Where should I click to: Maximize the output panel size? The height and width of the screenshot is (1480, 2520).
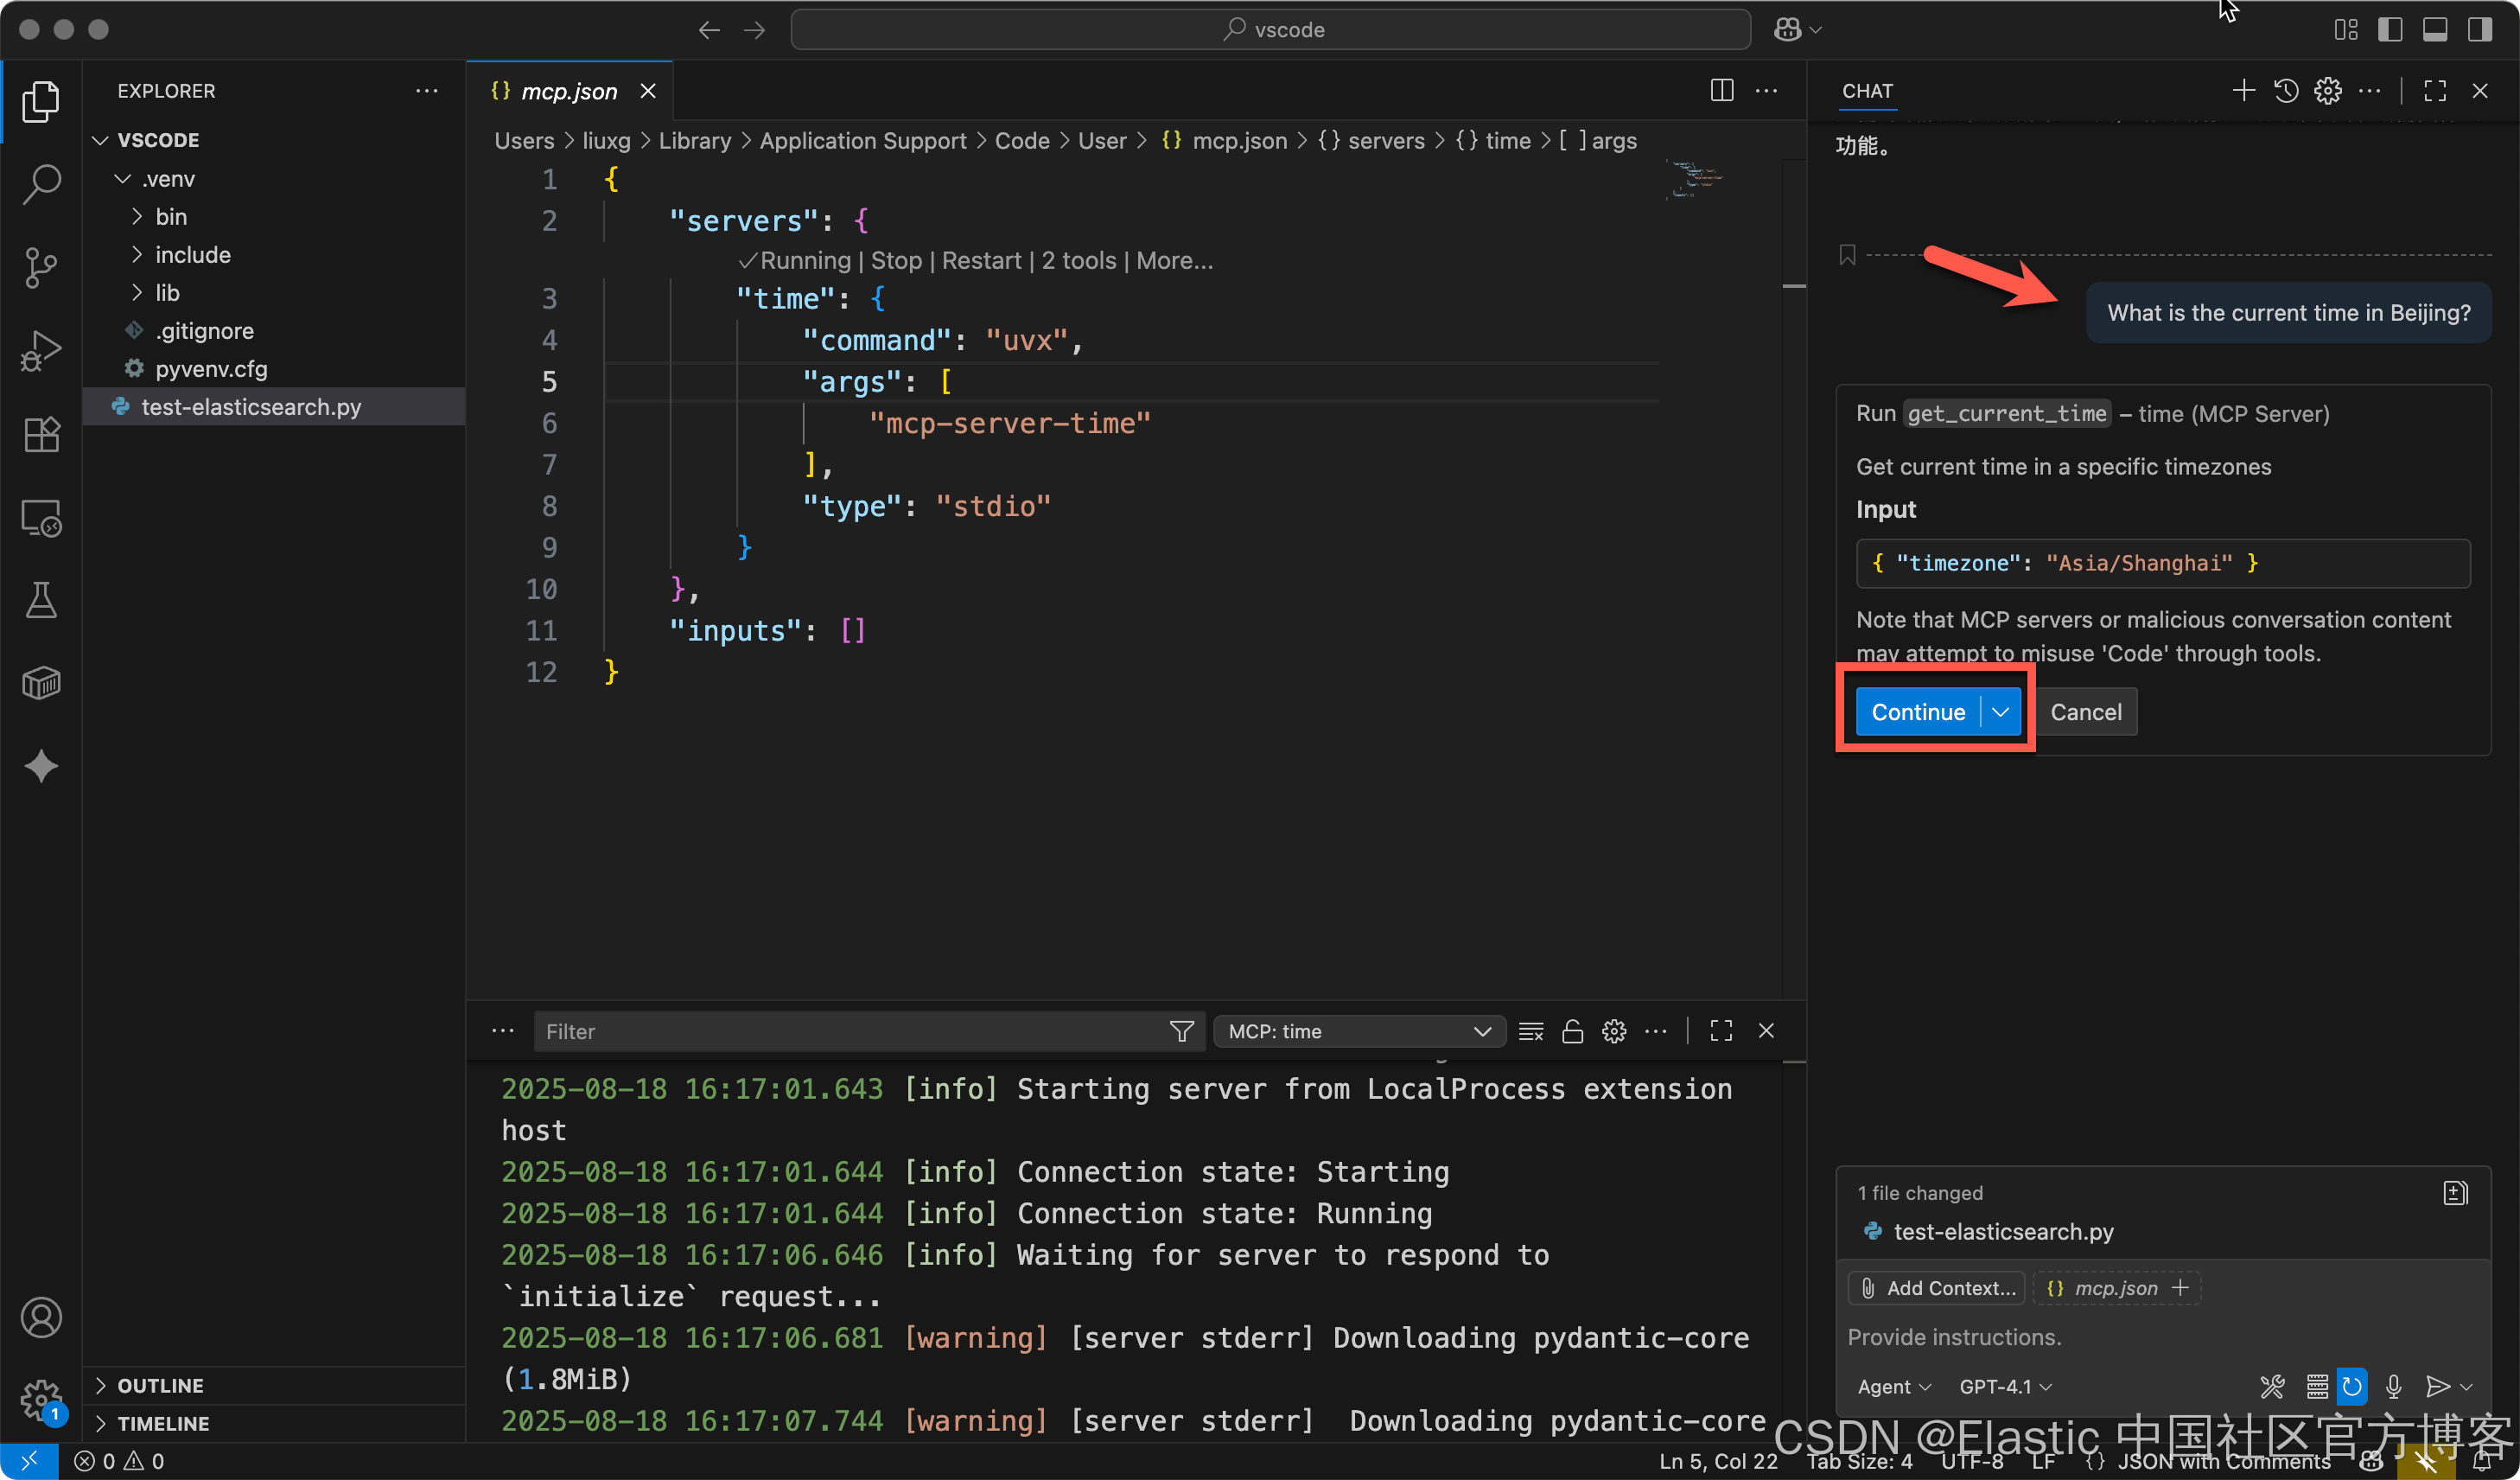[x=1721, y=1031]
